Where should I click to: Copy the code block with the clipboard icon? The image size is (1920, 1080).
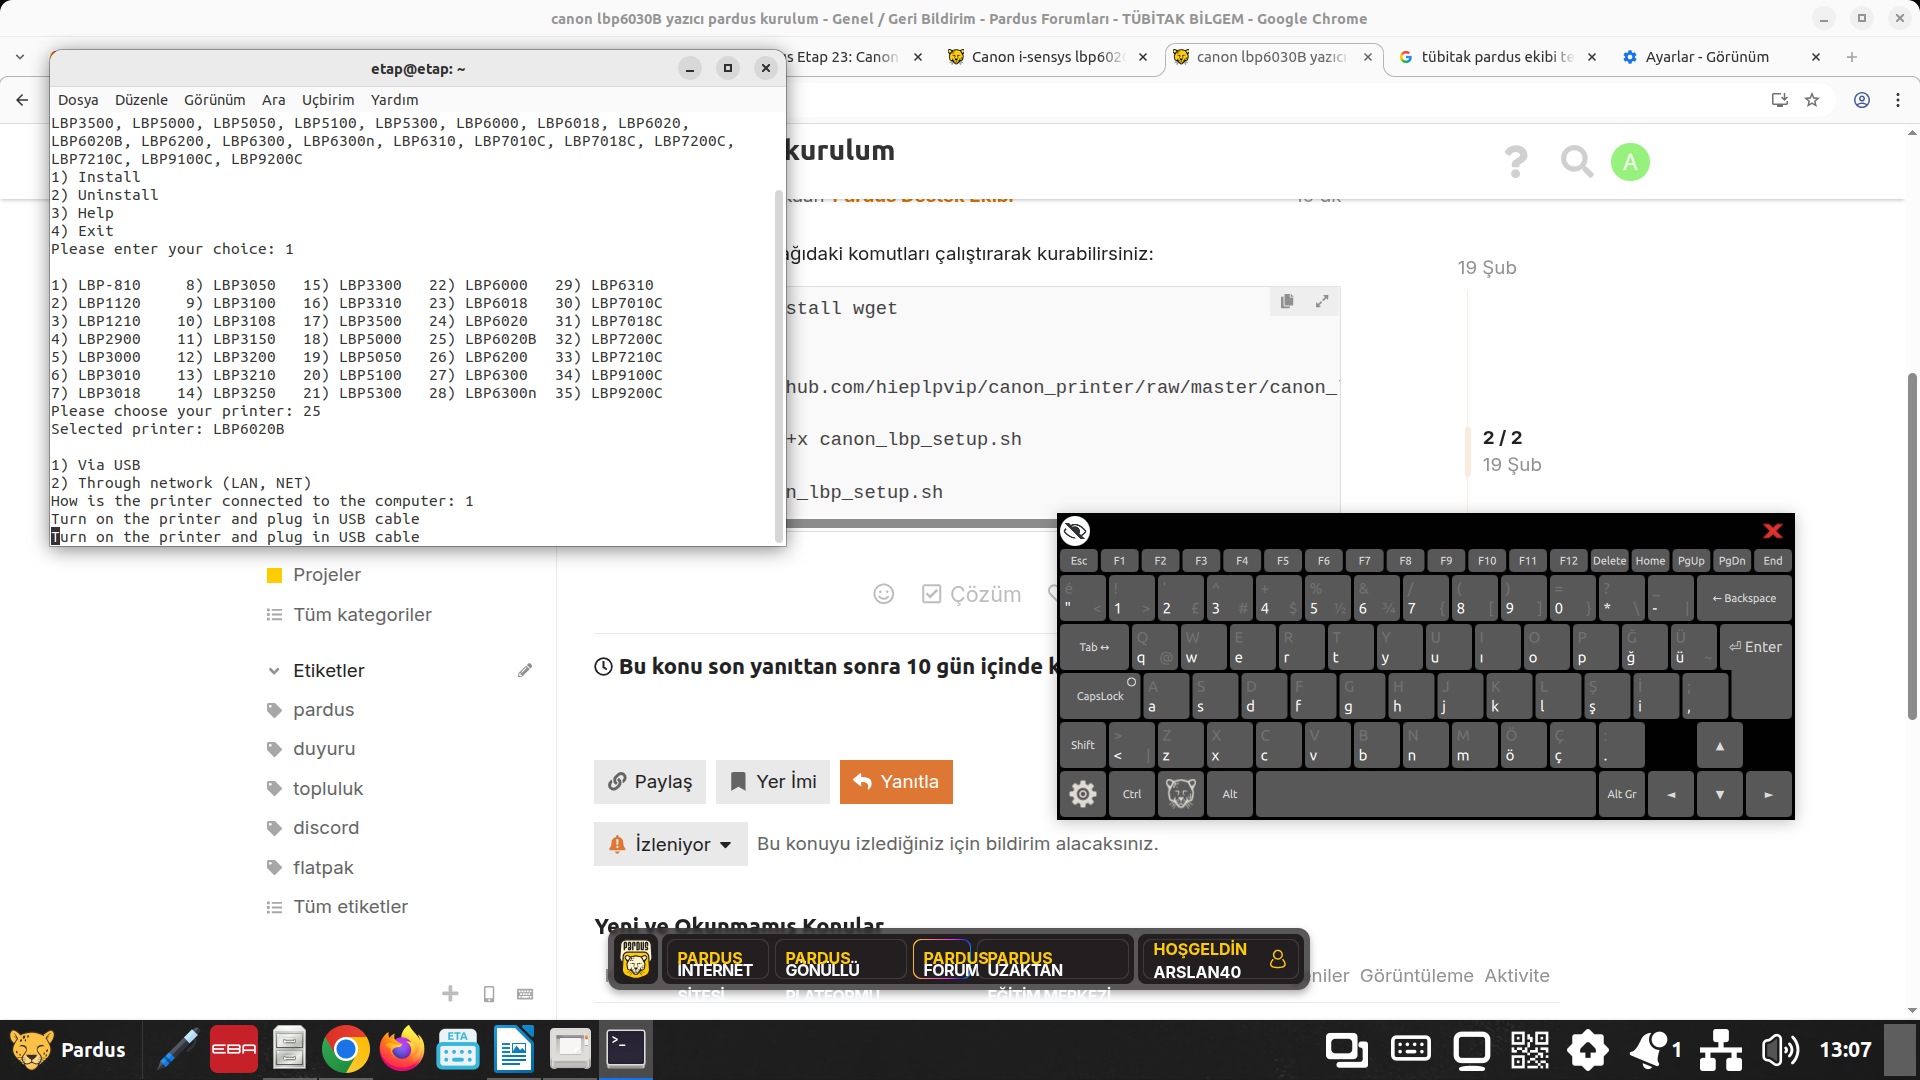[1287, 301]
